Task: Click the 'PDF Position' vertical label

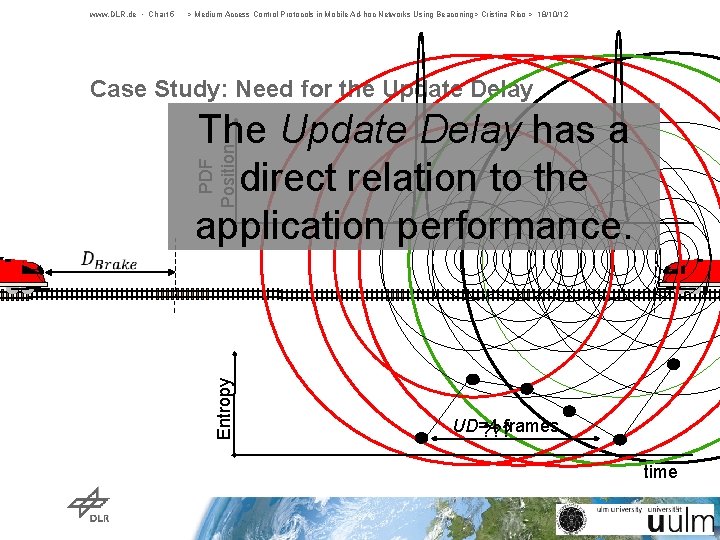Action: [217, 176]
